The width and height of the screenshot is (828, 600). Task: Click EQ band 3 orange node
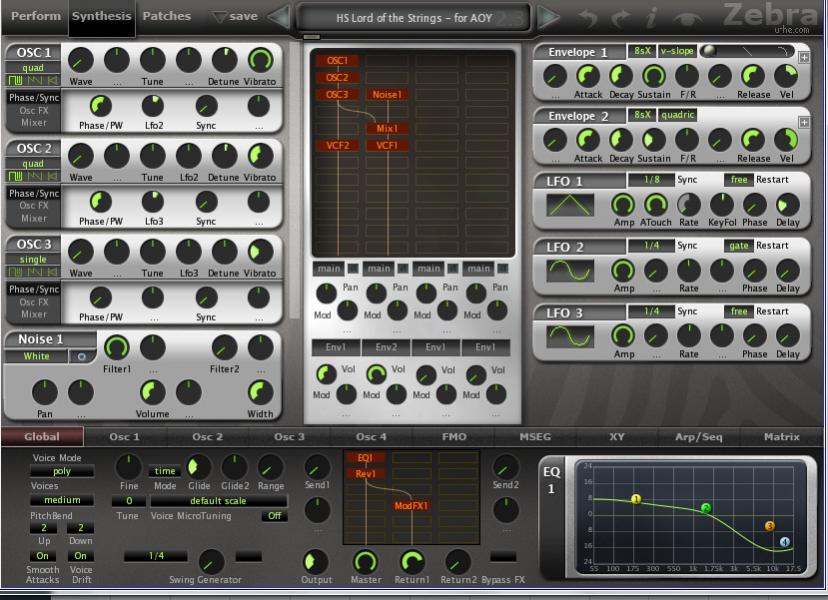(770, 526)
